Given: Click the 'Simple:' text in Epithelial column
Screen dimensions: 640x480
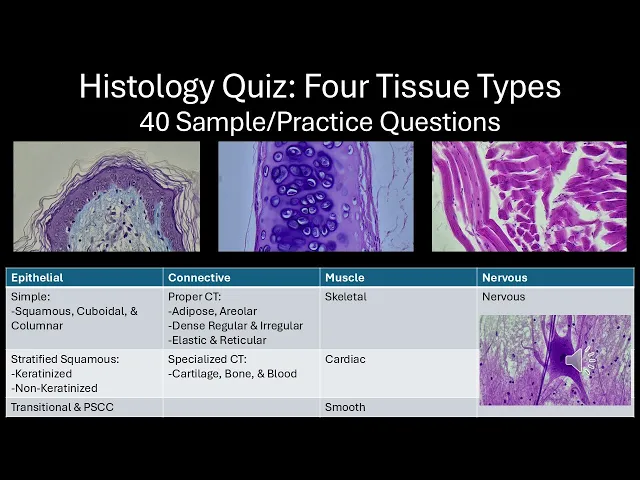Looking at the screenshot, I should [x=30, y=297].
